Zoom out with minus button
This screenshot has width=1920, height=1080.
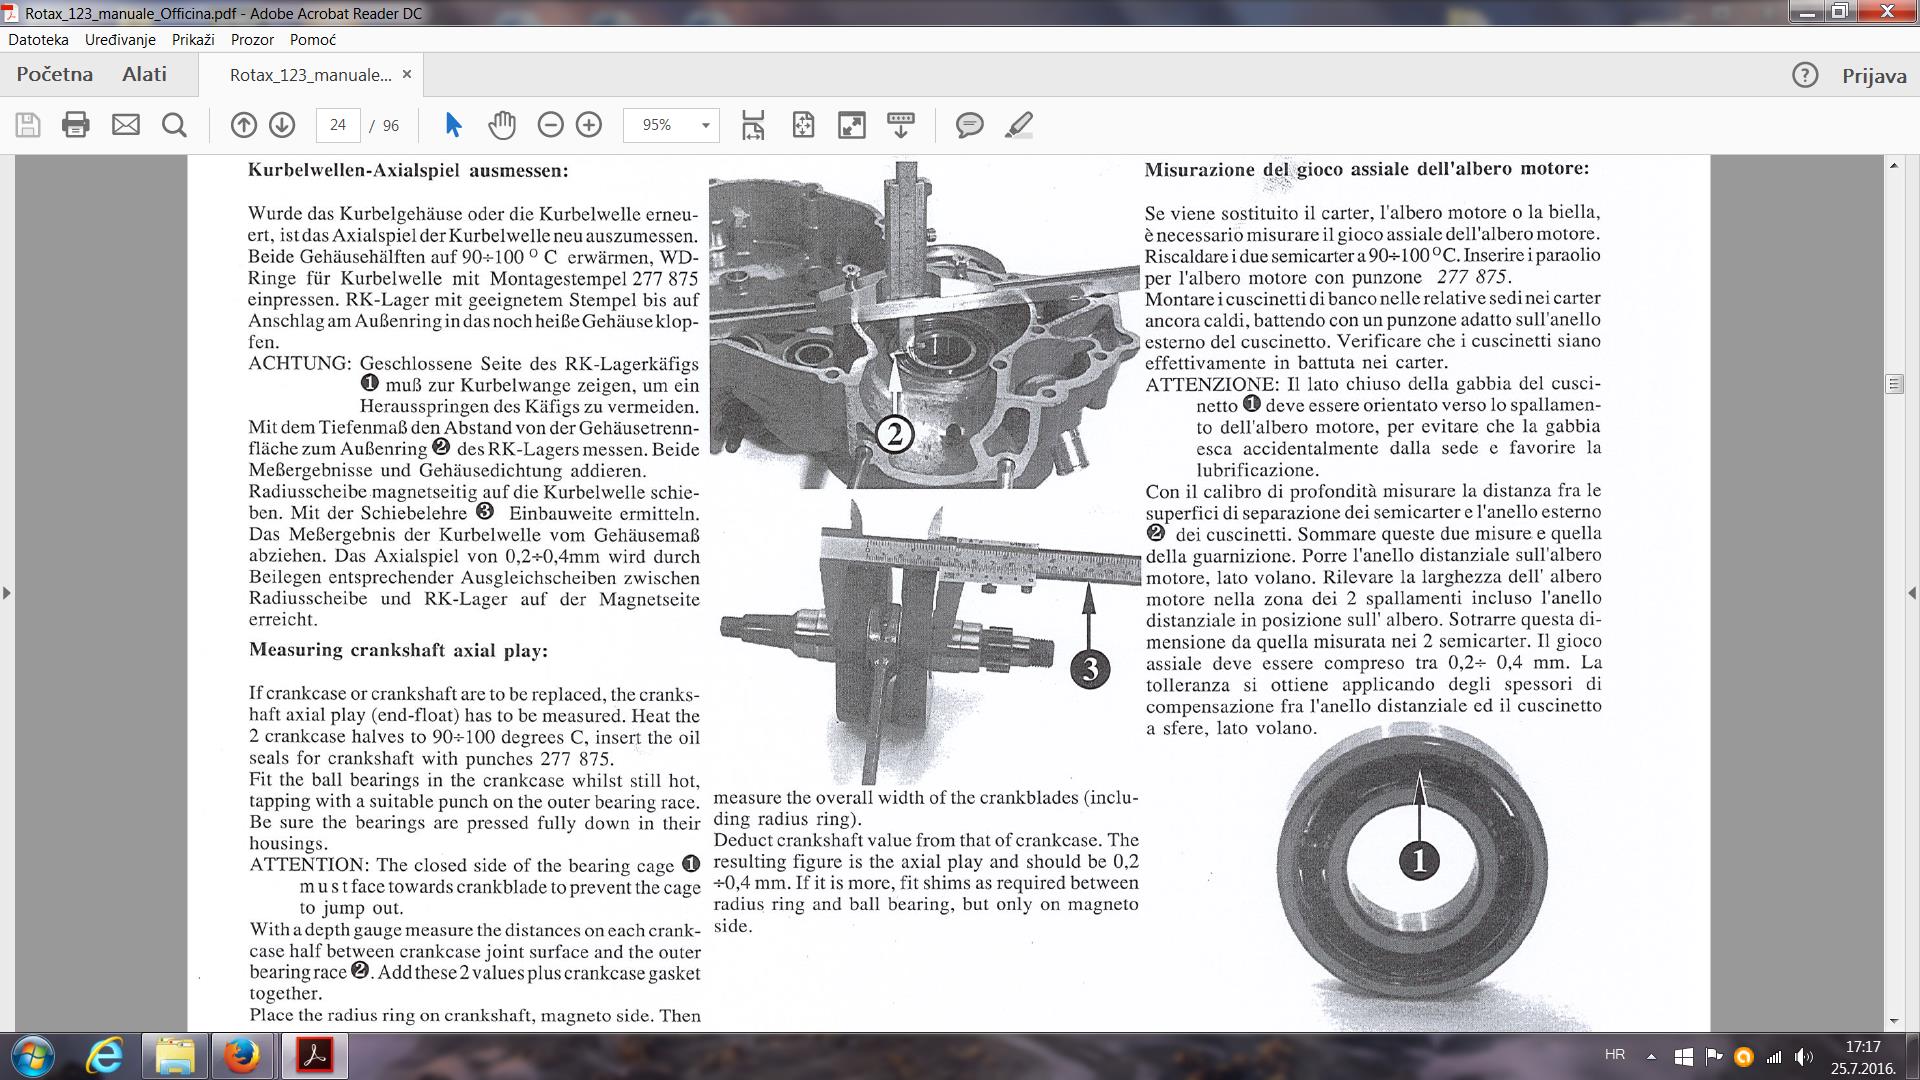point(550,125)
